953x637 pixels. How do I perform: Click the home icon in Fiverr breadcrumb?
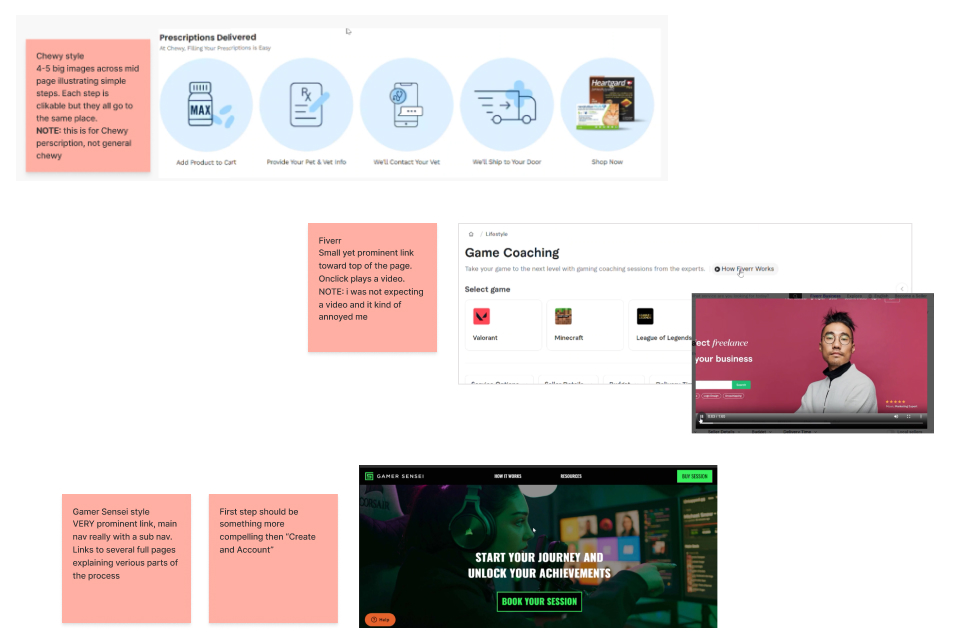click(471, 234)
